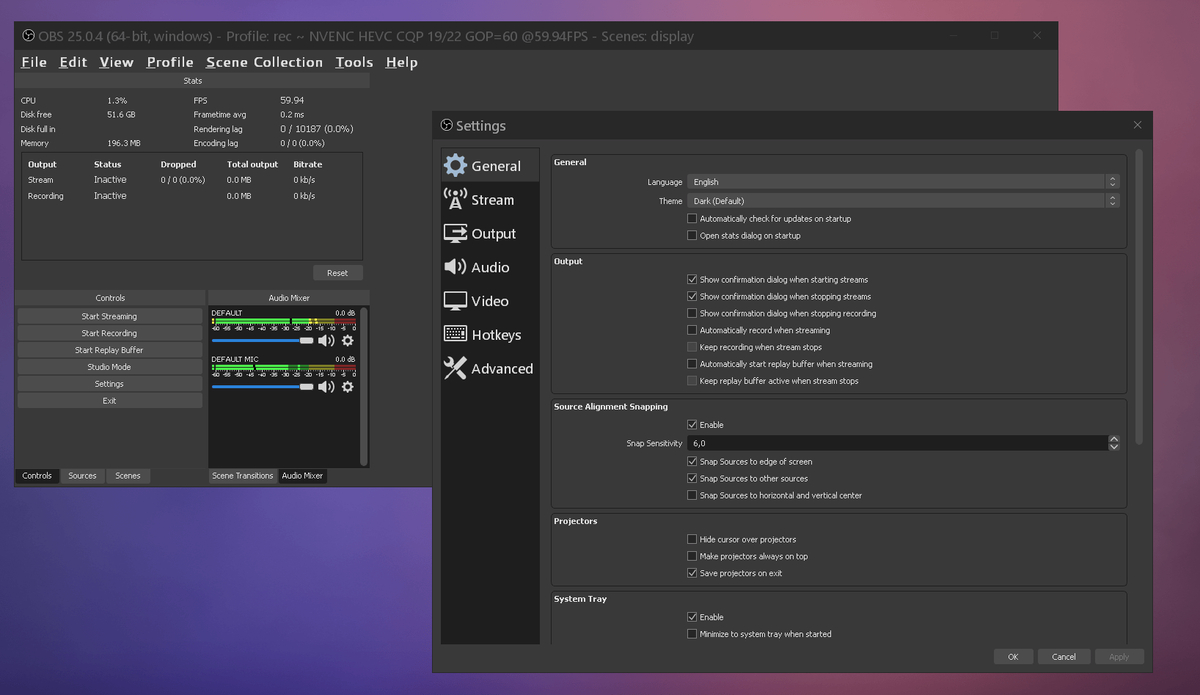1200x695 pixels.
Task: Go to Video settings section
Action: (489, 301)
